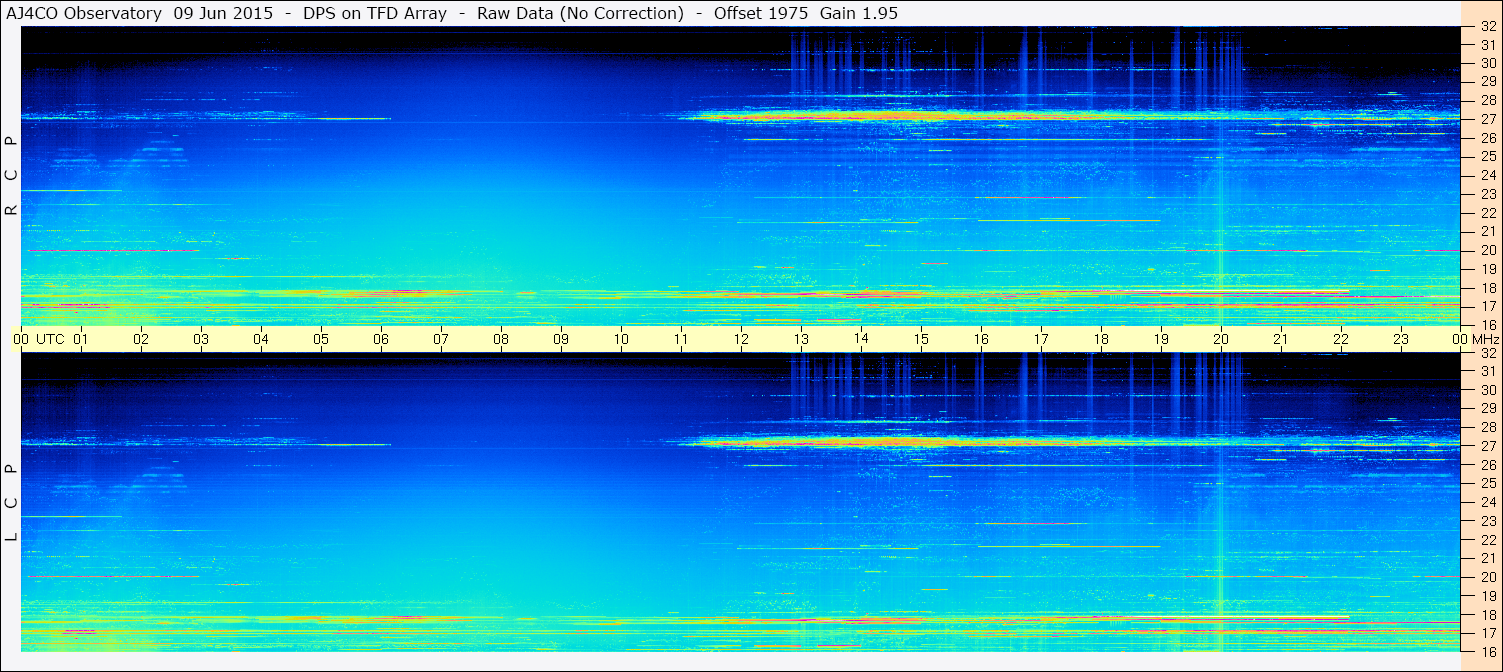Click "DPS on TFD Array" in the header
This screenshot has width=1503, height=672.
pos(375,13)
